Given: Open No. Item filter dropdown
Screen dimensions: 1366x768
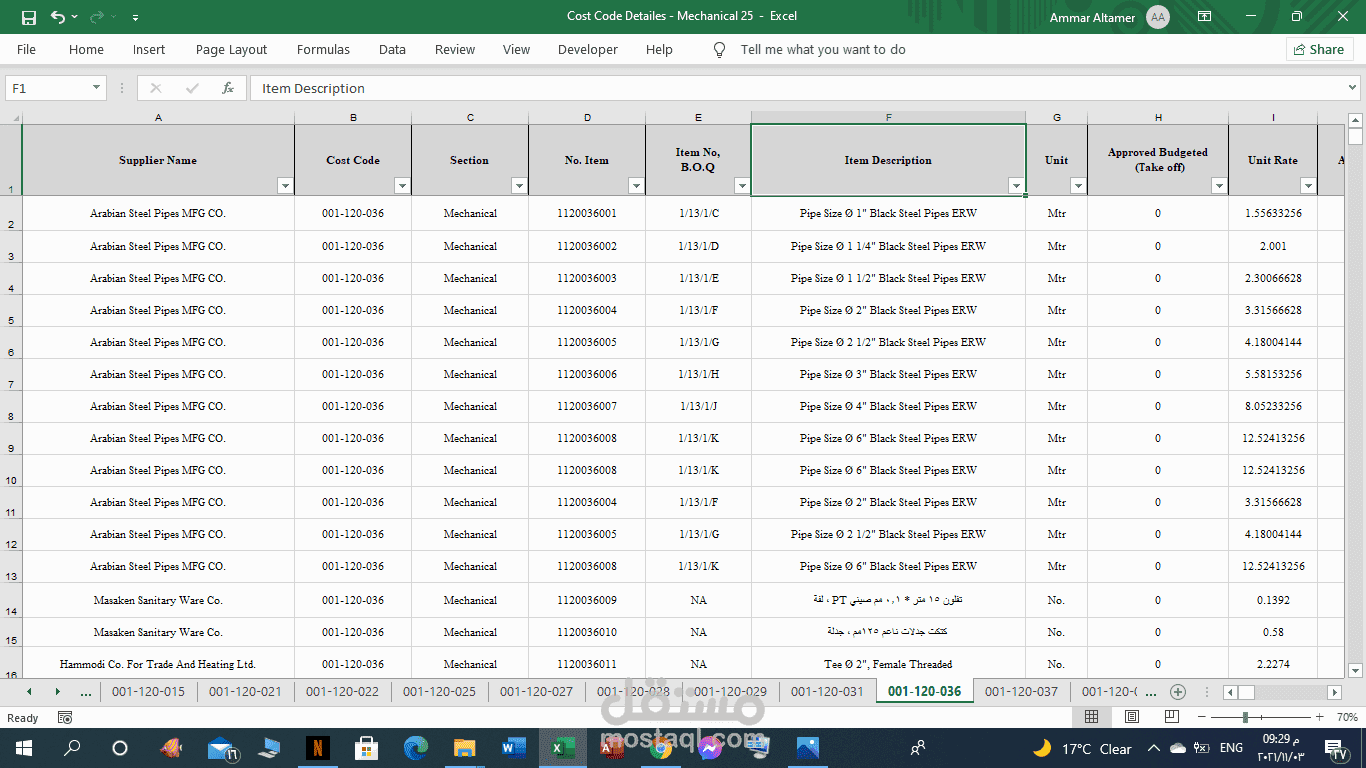Looking at the screenshot, I should point(636,185).
